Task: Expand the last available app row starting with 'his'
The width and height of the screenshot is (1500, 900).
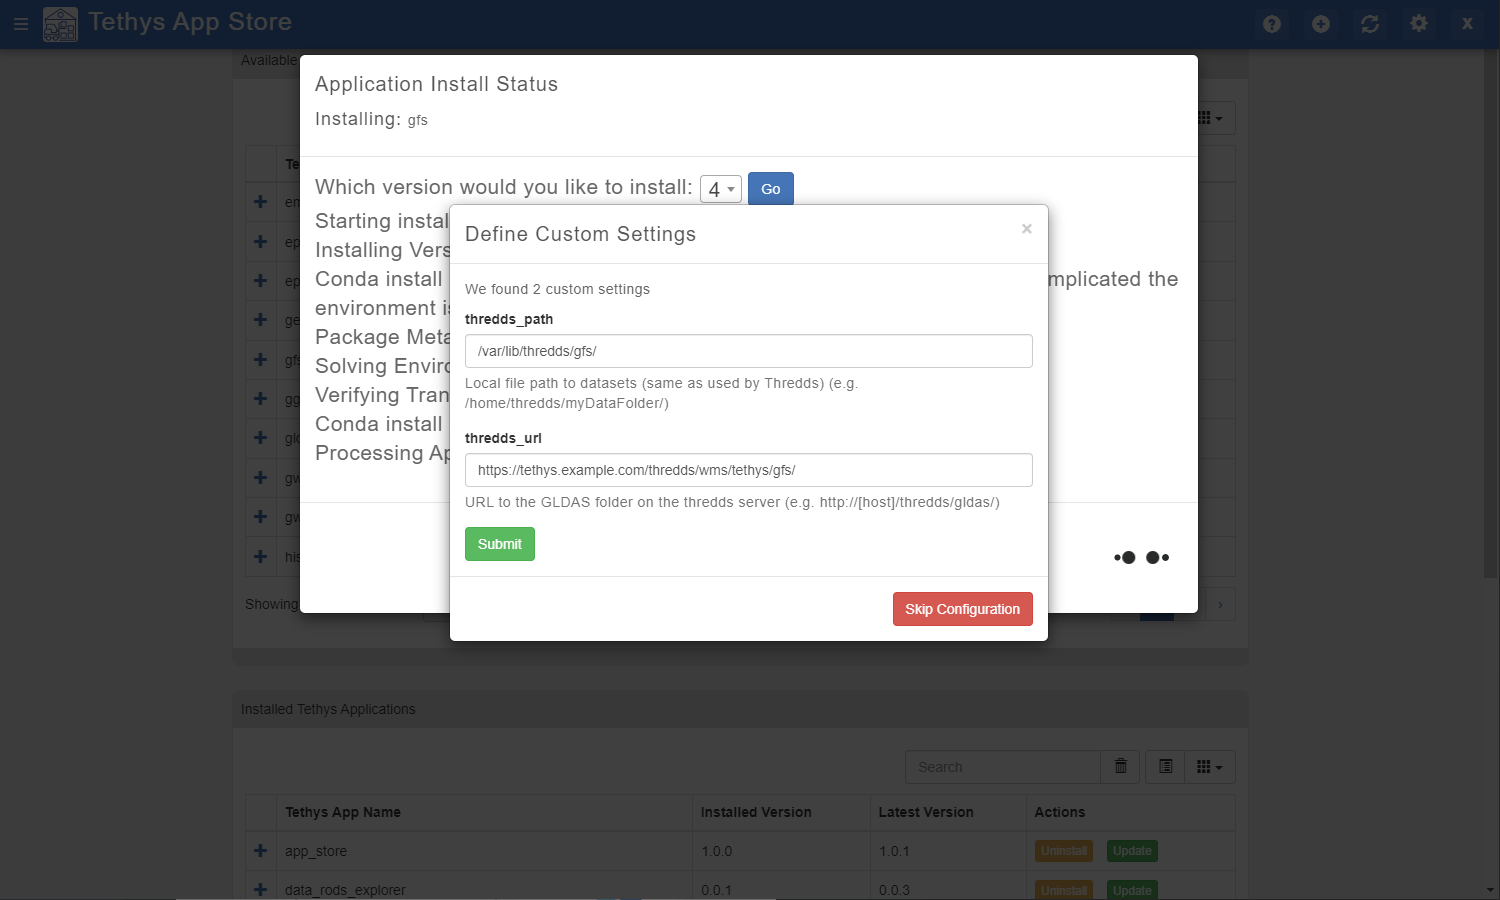Action: click(260, 556)
